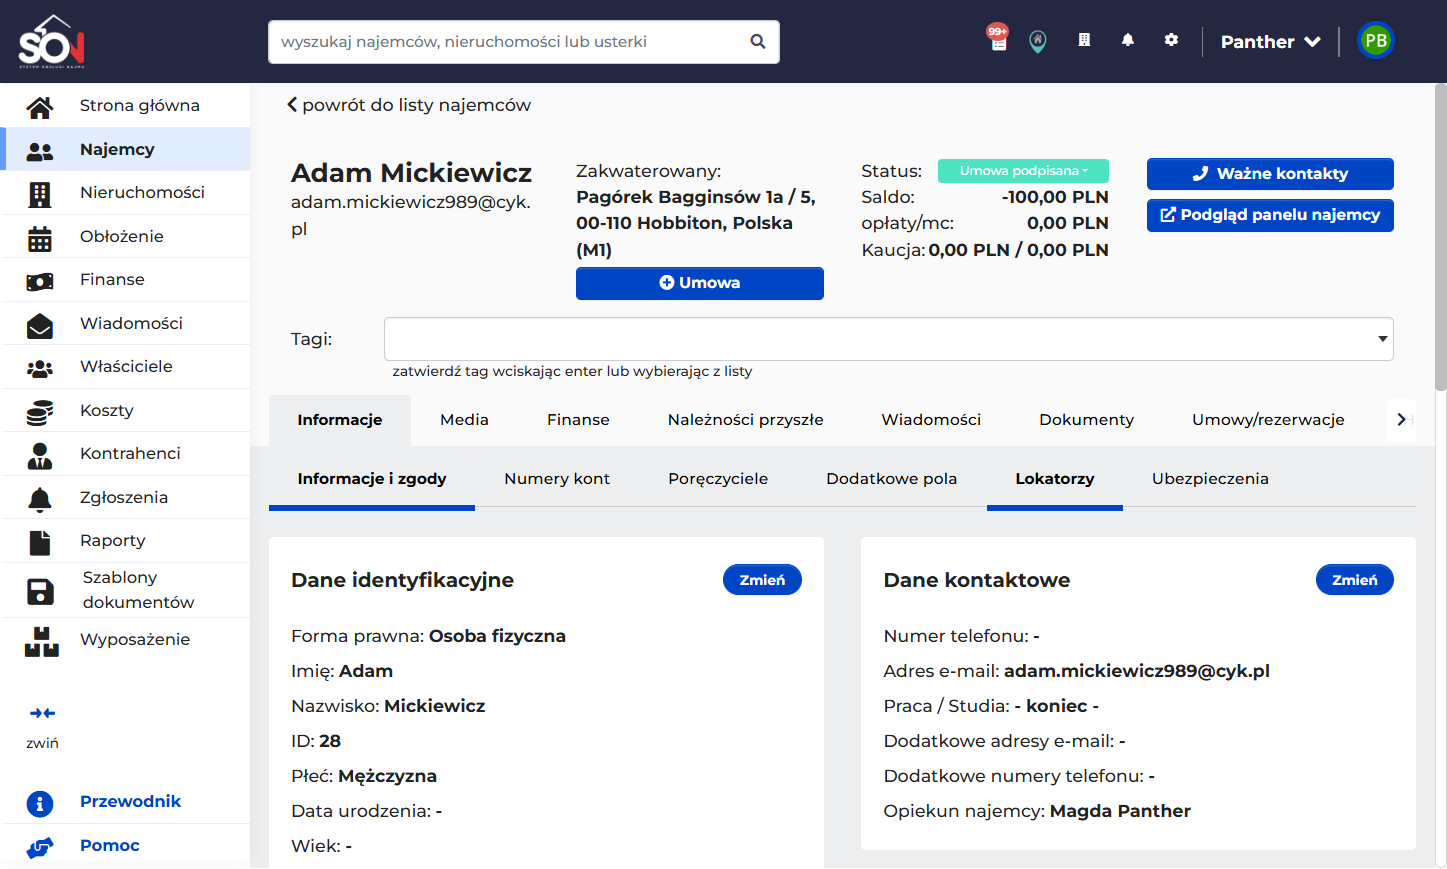Viewport: 1447px width, 869px height.
Task: Select the Informacje i zgody subtab
Action: [x=372, y=479]
